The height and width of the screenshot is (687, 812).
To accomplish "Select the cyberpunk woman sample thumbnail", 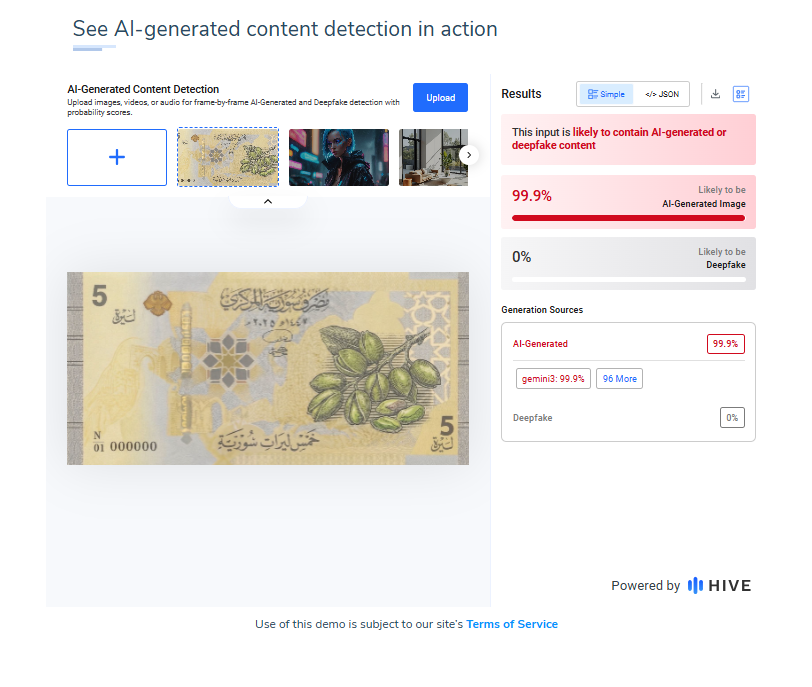I will pos(339,157).
